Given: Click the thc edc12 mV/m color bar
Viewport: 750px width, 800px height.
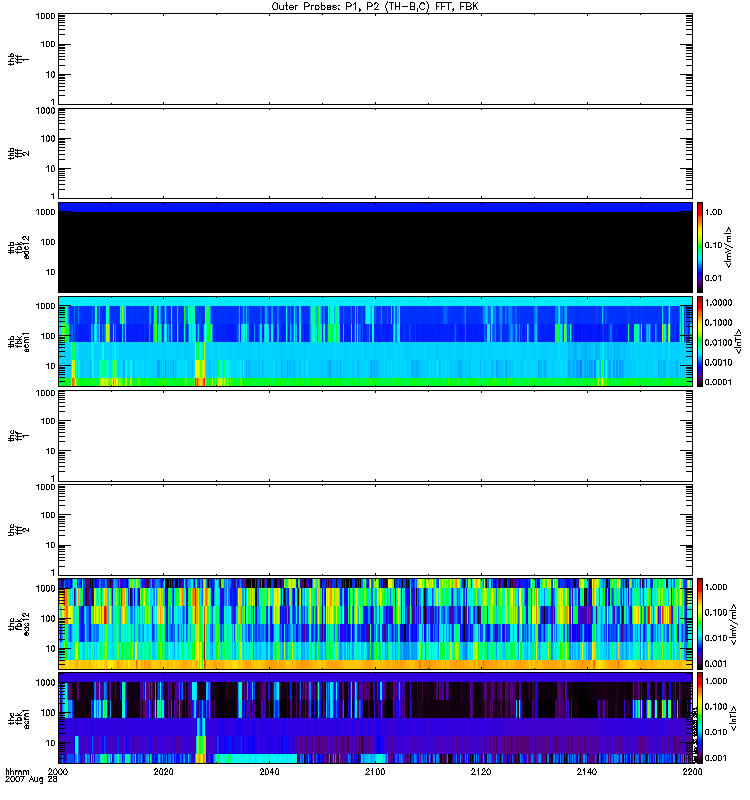Looking at the screenshot, I should click(x=701, y=623).
